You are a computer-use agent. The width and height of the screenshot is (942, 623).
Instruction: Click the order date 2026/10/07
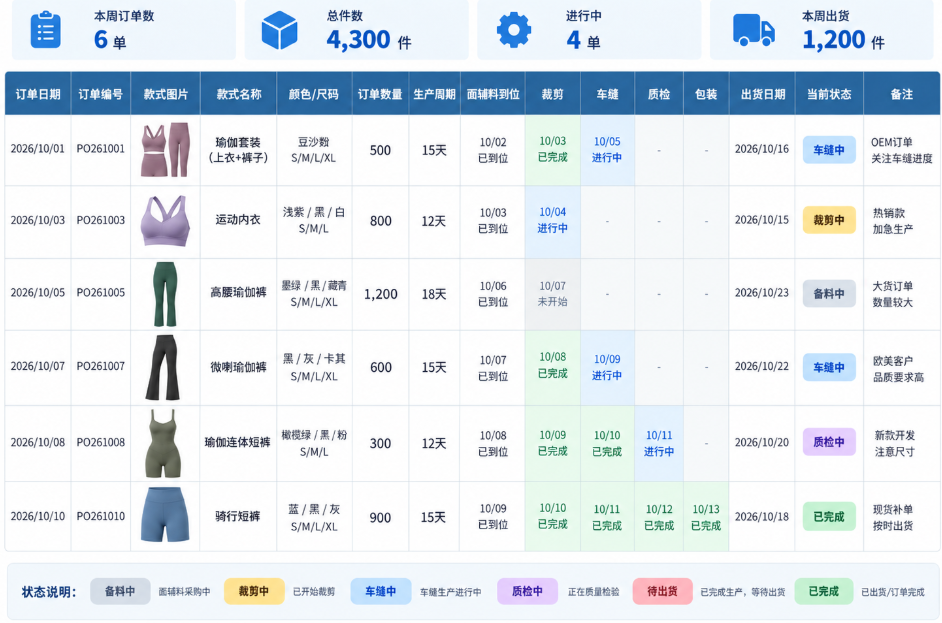(38, 366)
